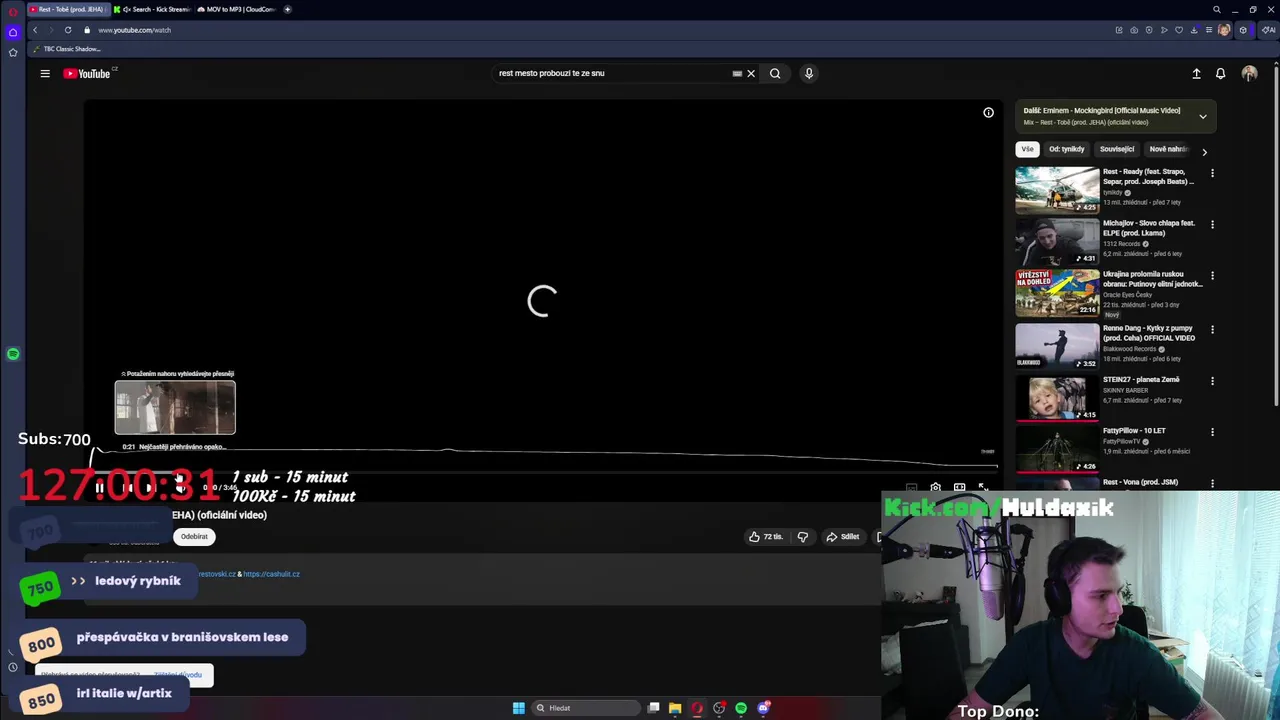Run the search with the magnifier button

(x=775, y=73)
